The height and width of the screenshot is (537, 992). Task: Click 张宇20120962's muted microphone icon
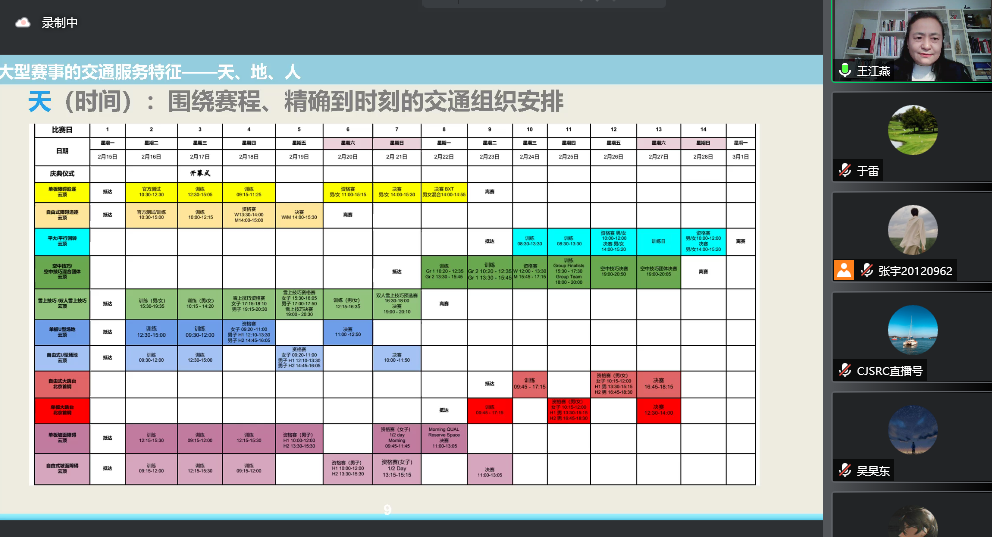[x=868, y=270]
